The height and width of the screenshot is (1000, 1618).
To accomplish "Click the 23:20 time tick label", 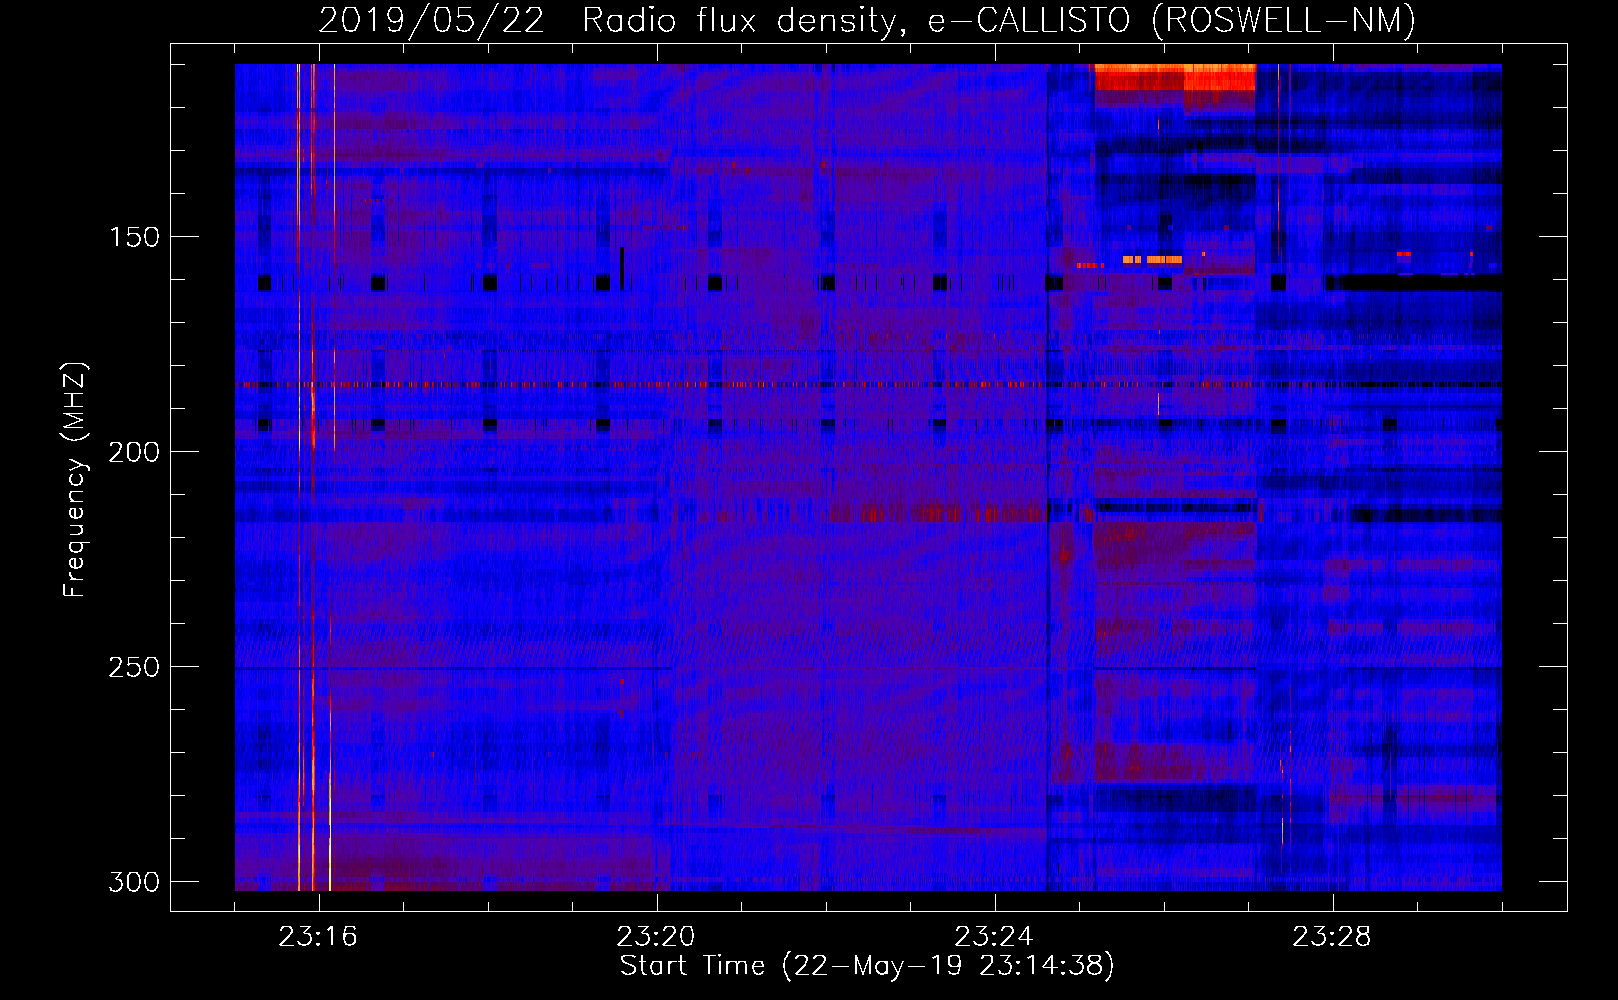I will point(656,937).
